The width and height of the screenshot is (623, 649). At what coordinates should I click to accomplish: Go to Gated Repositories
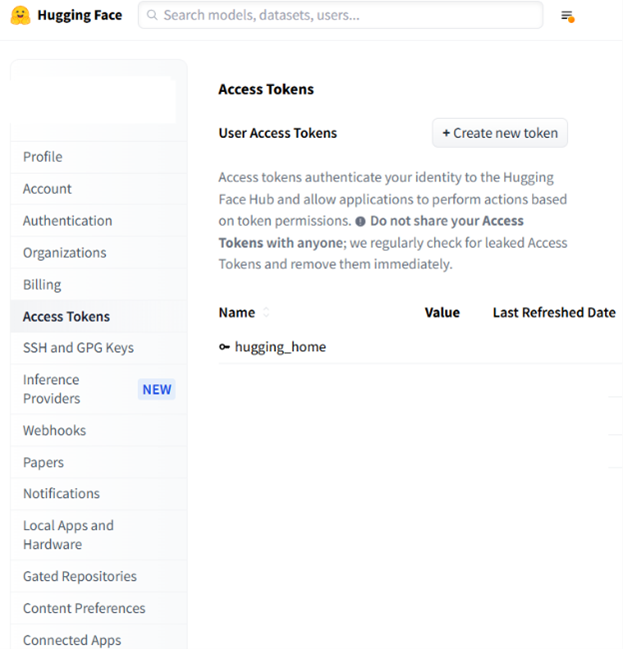[x=99, y=576]
